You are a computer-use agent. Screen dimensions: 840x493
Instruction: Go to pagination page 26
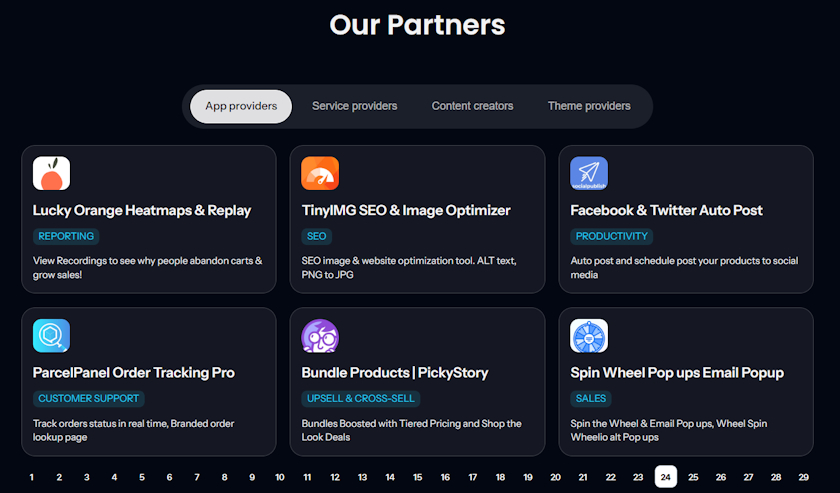(721, 477)
